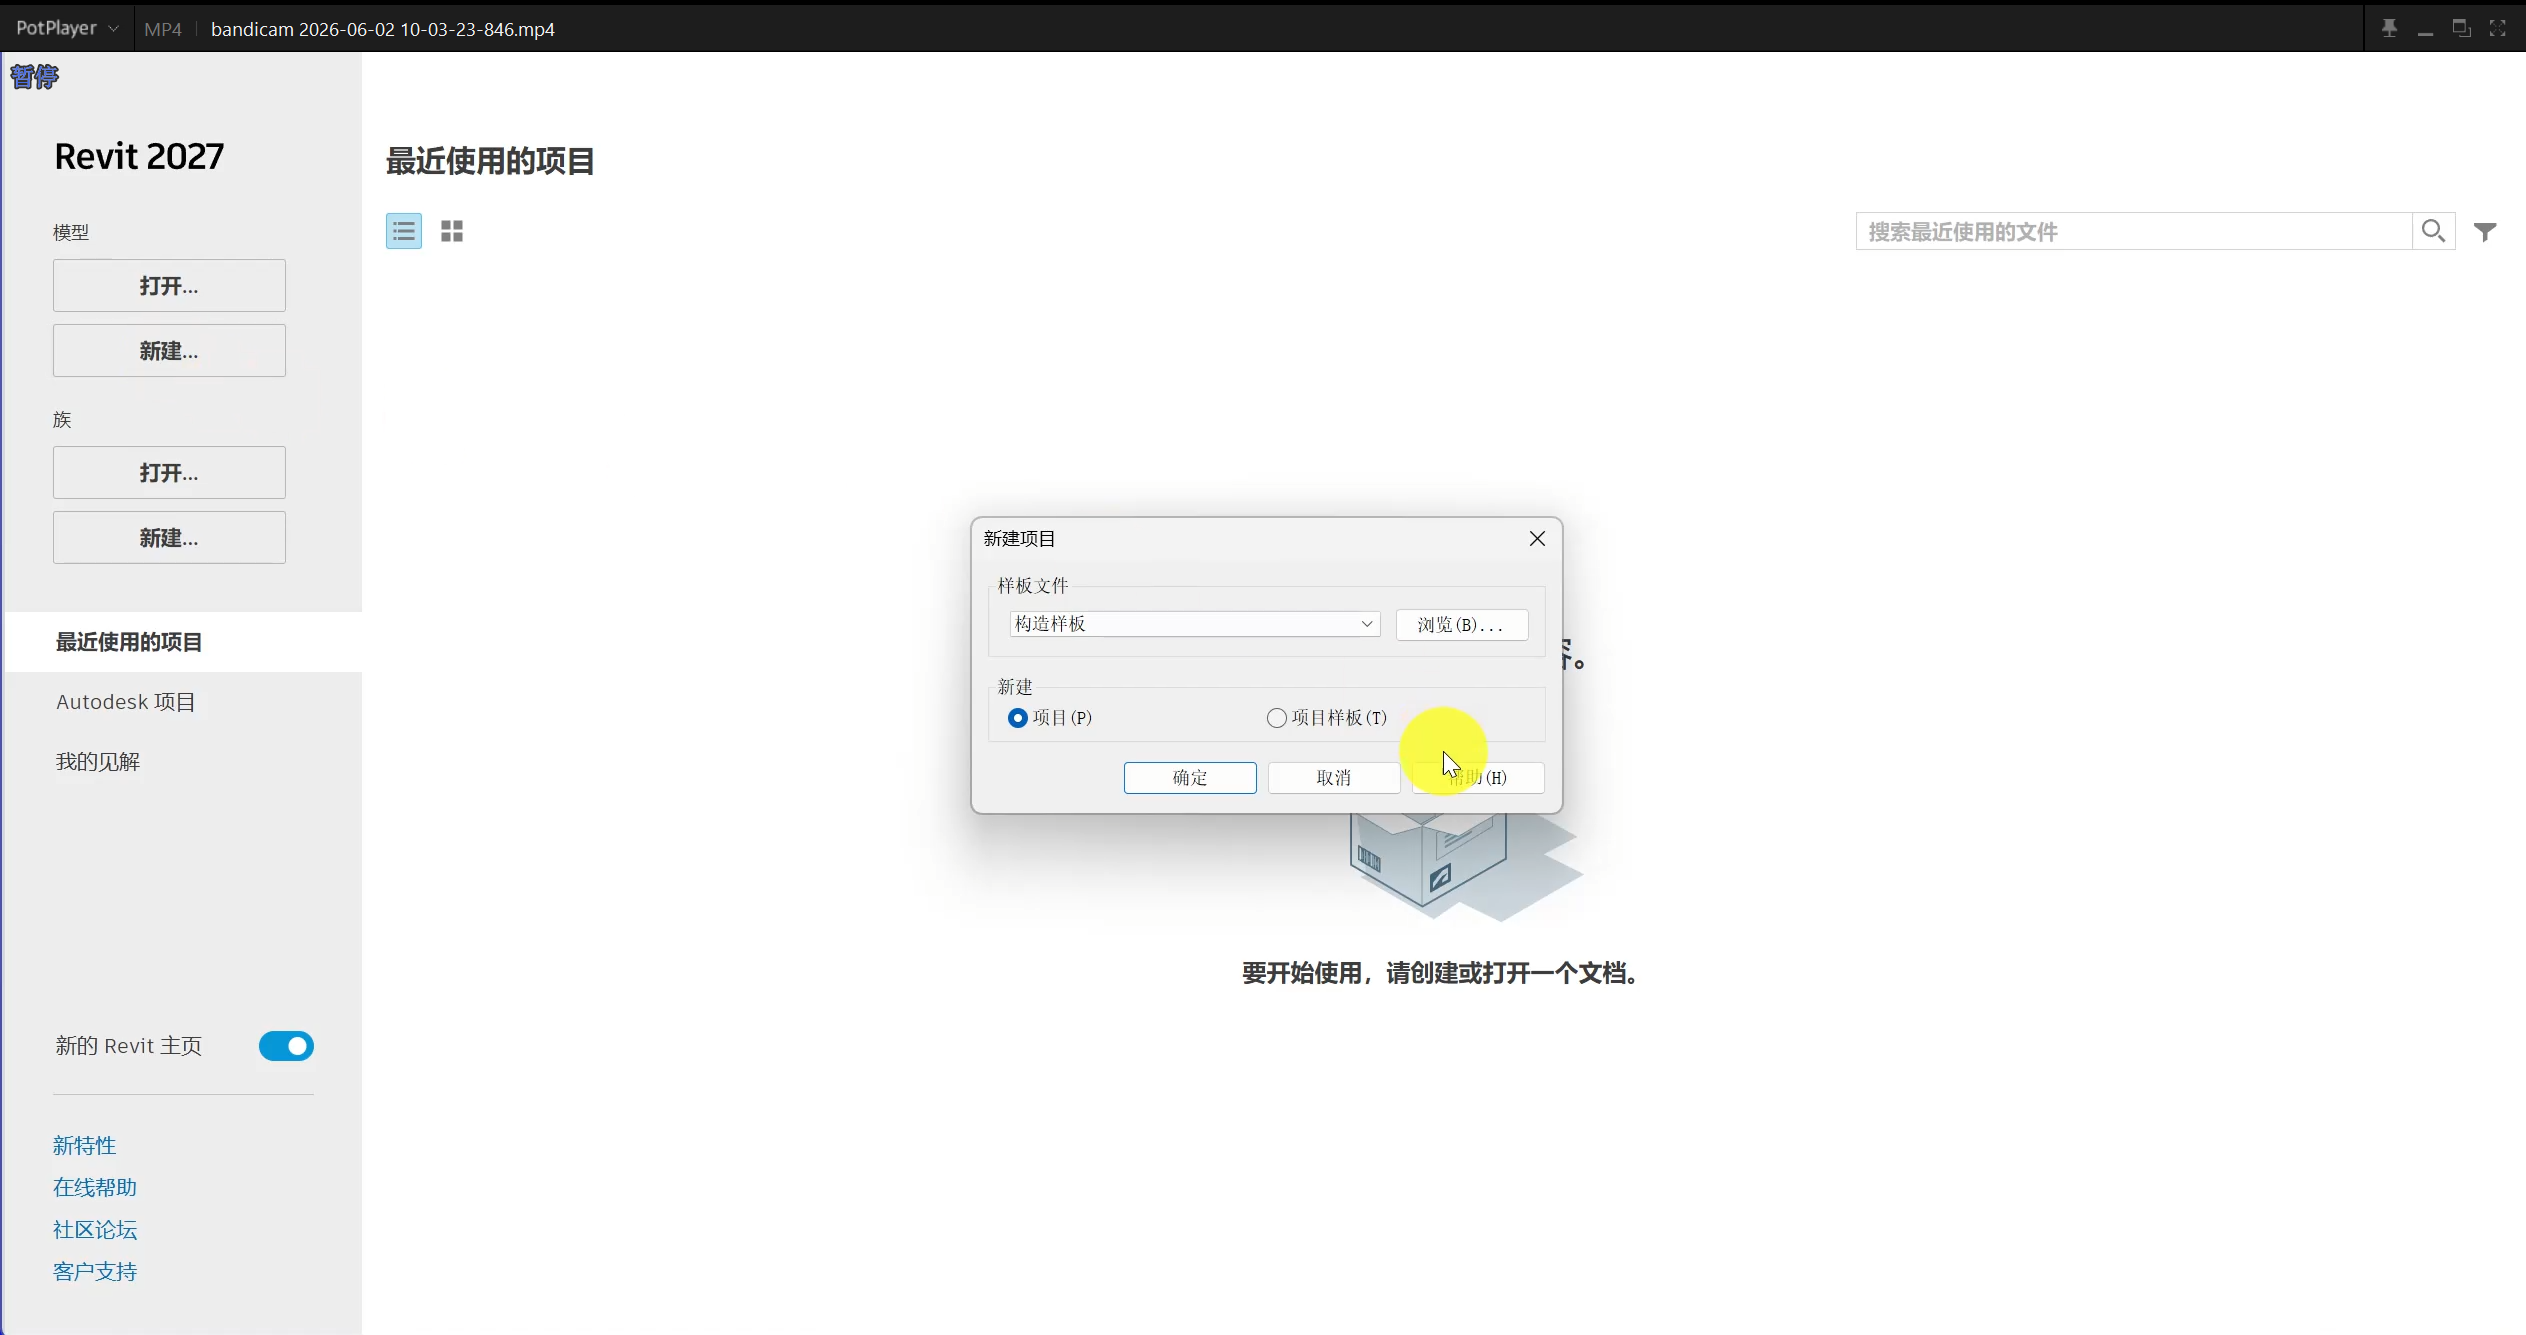Open 最近使用的项目 in sidebar
Screen dimensions: 2526x1335
pos(129,642)
